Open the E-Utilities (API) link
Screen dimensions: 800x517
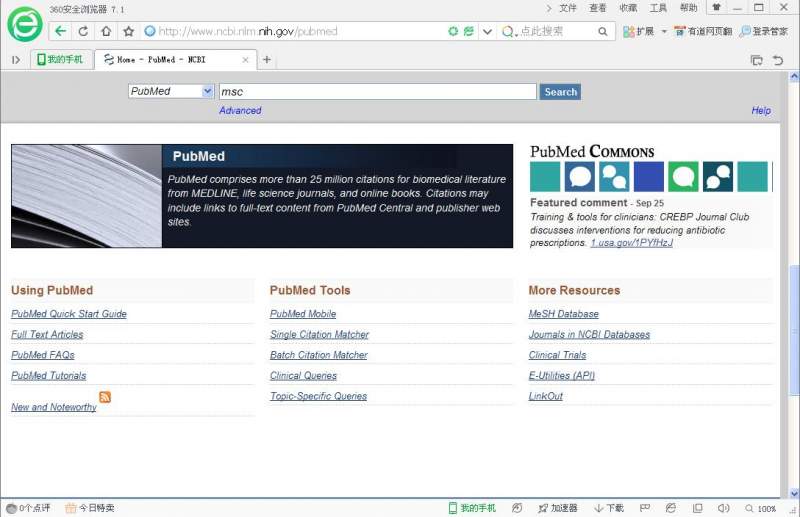[x=562, y=376]
